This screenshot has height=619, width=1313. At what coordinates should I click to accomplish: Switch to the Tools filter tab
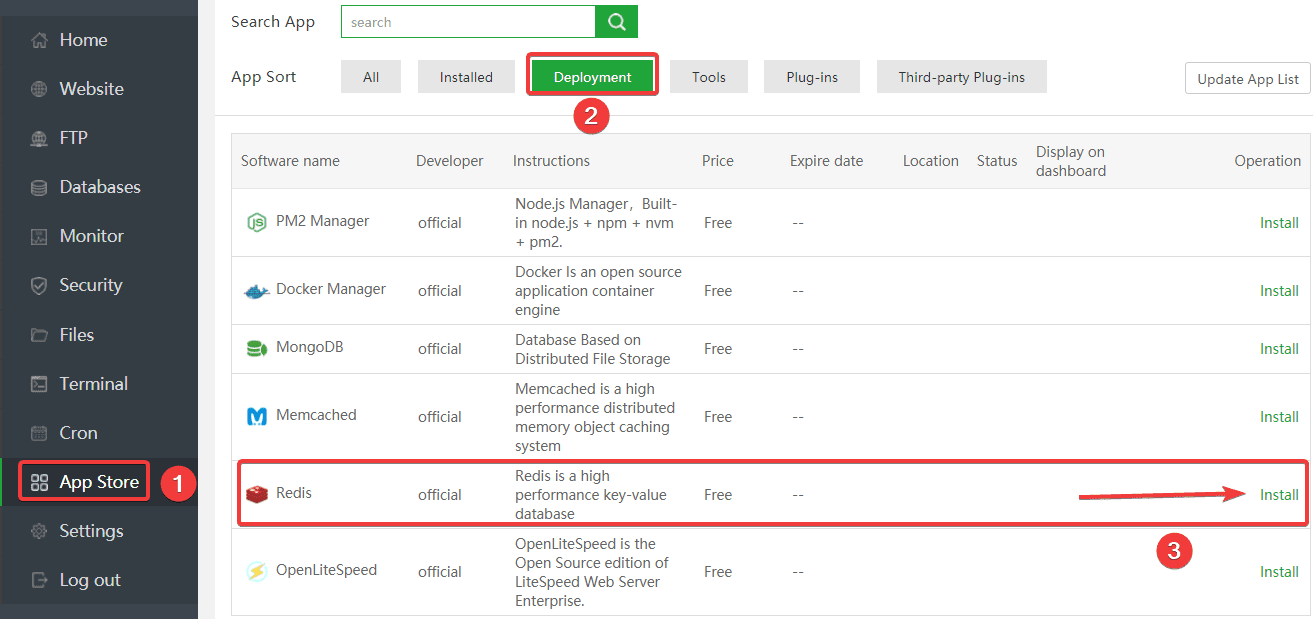pos(708,76)
